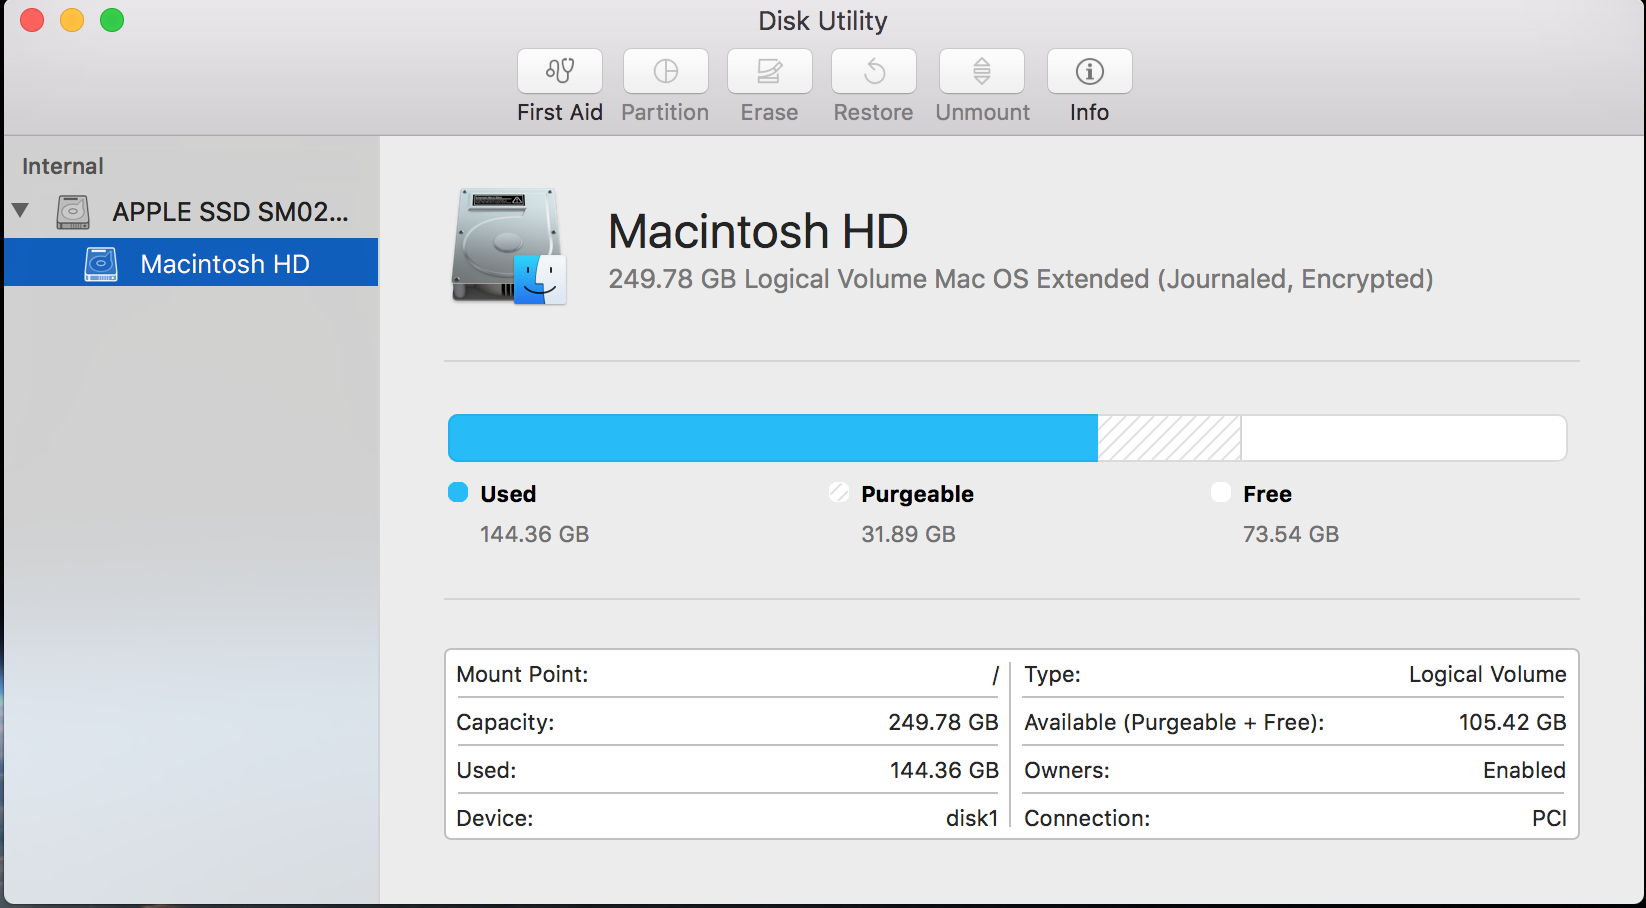Open the Partition tool
Screen dimensions: 1646x908
[x=666, y=71]
